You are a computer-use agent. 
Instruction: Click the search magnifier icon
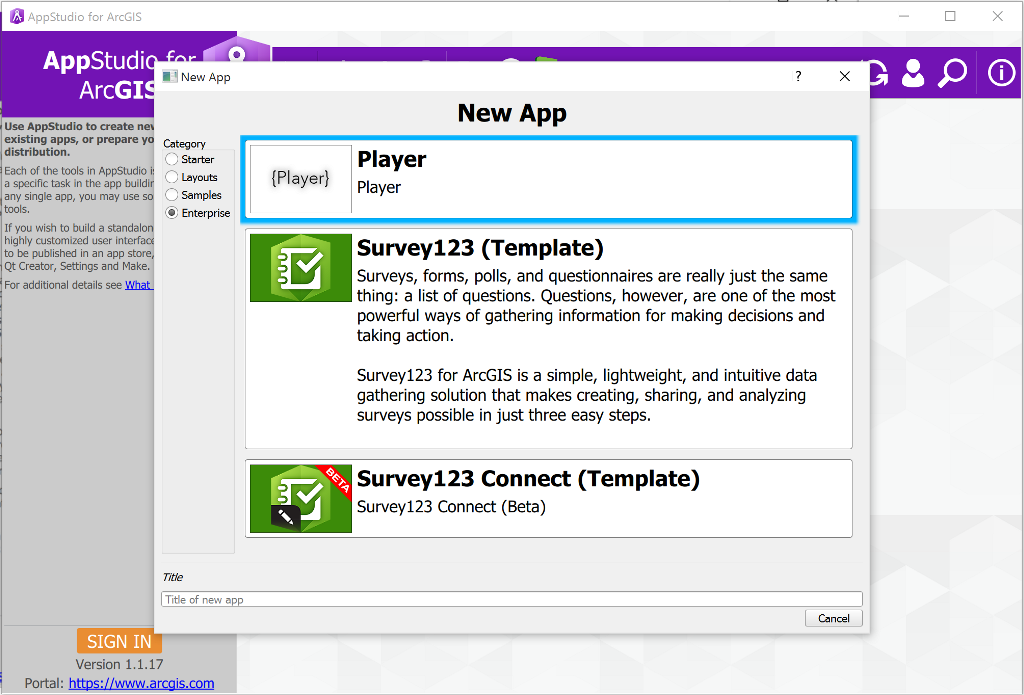tap(952, 73)
